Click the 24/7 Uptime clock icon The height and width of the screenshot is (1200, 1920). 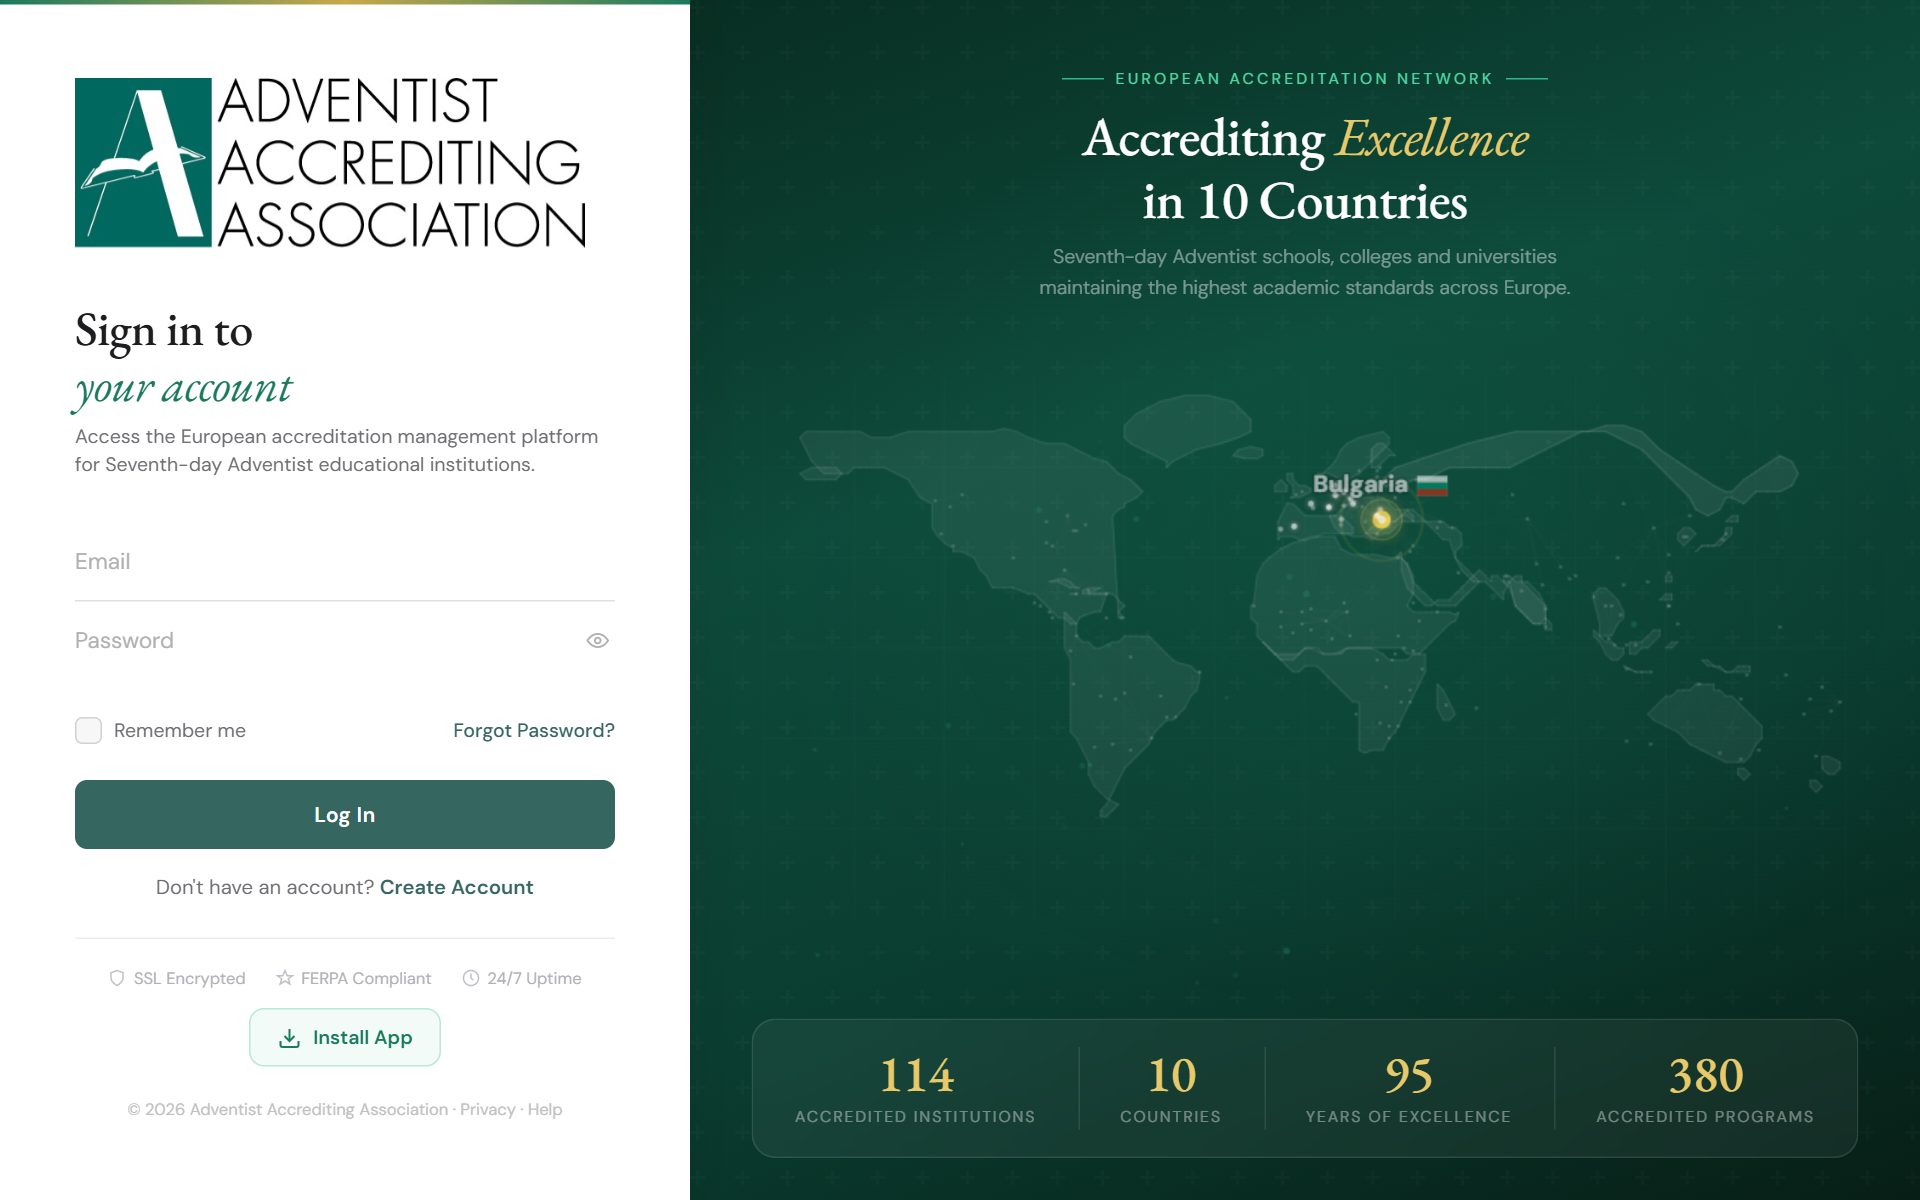coord(471,978)
